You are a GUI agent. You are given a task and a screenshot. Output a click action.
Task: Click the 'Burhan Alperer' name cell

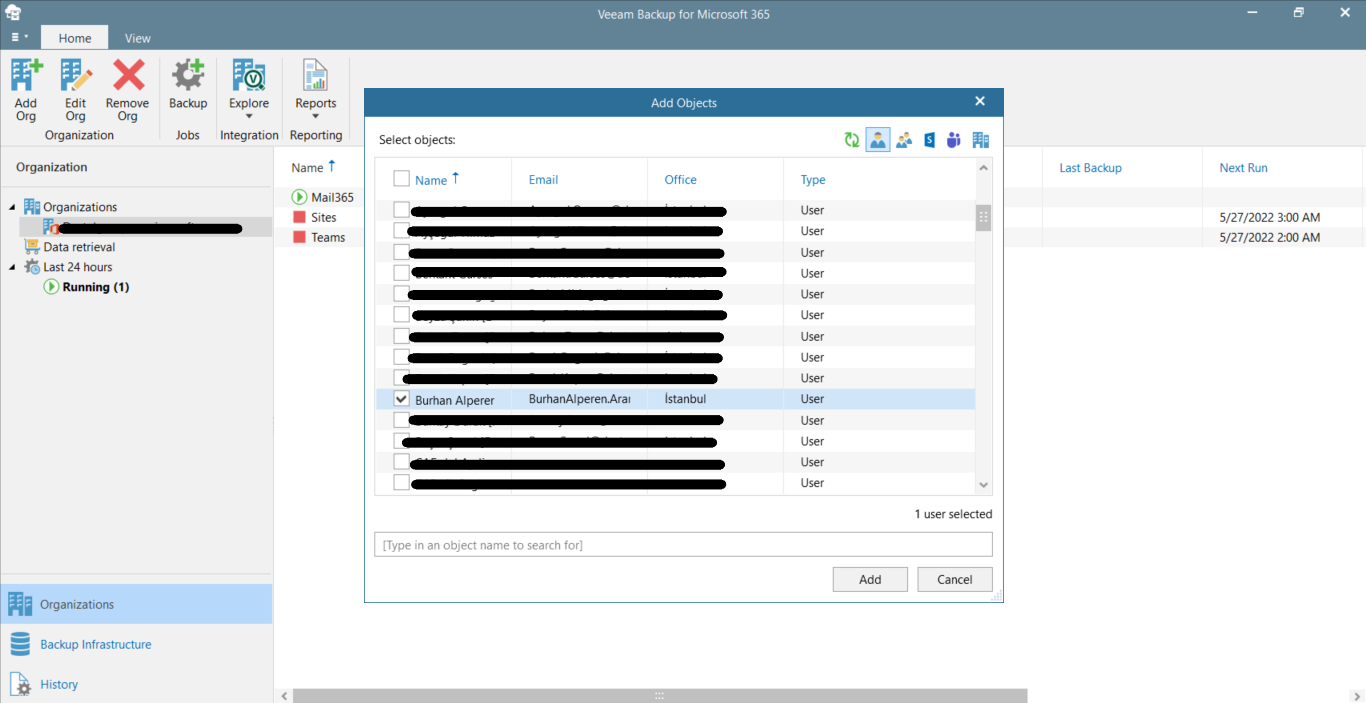pos(455,400)
